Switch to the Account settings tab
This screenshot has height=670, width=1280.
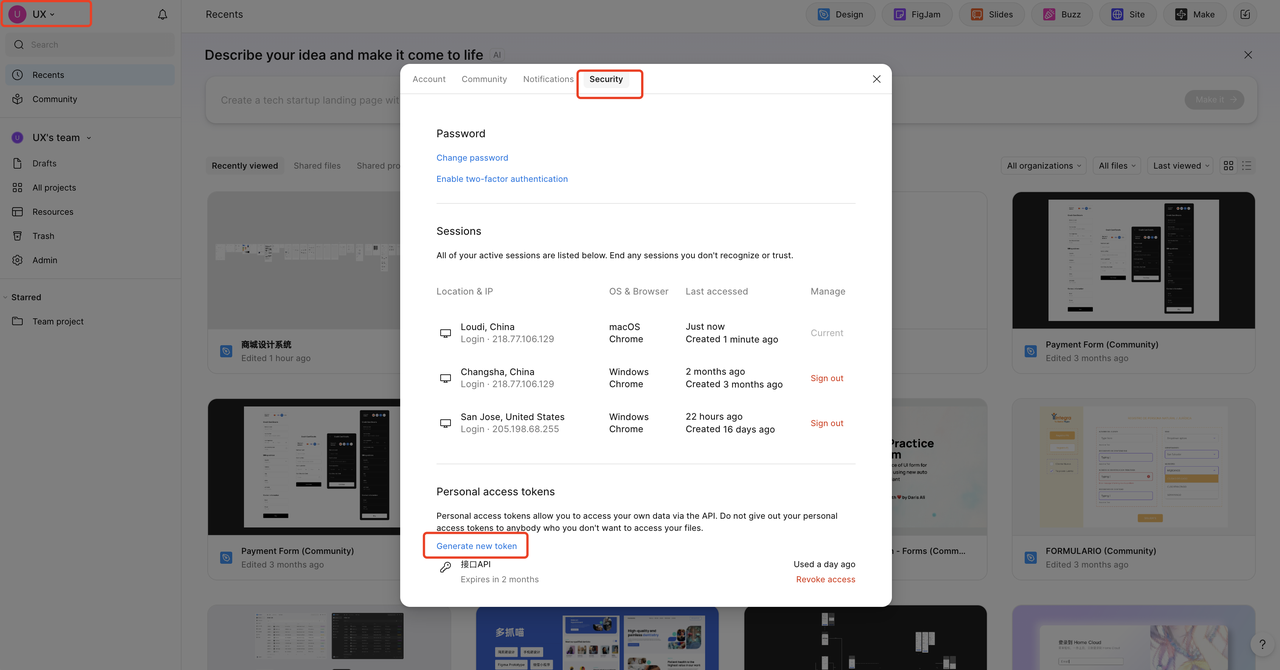[x=429, y=79]
